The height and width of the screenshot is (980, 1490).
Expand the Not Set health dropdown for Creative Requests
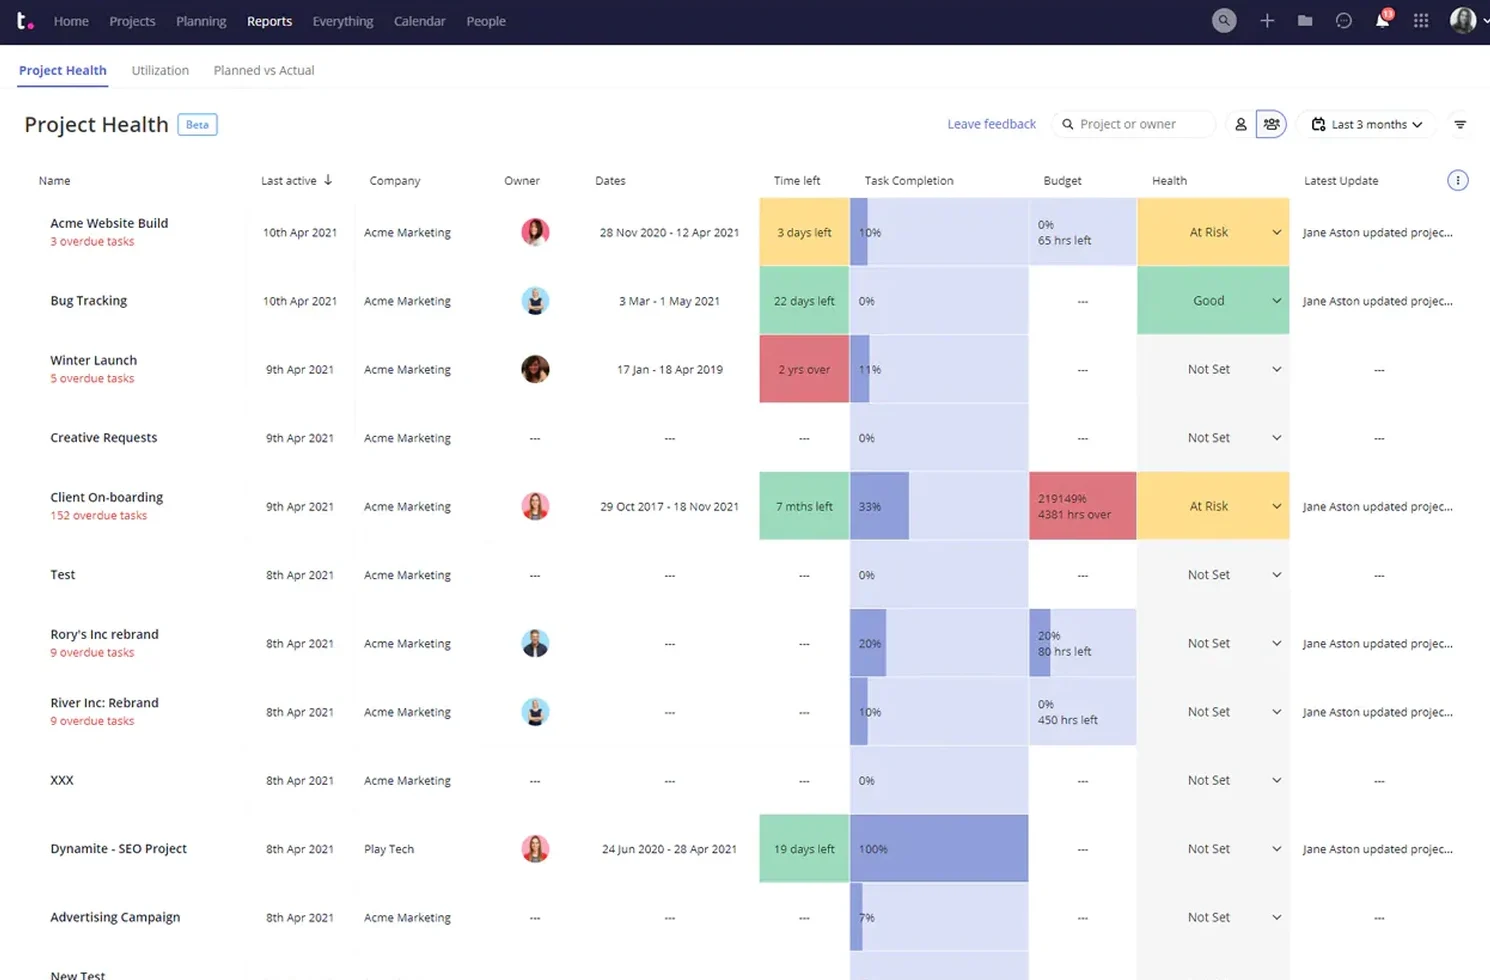point(1275,437)
